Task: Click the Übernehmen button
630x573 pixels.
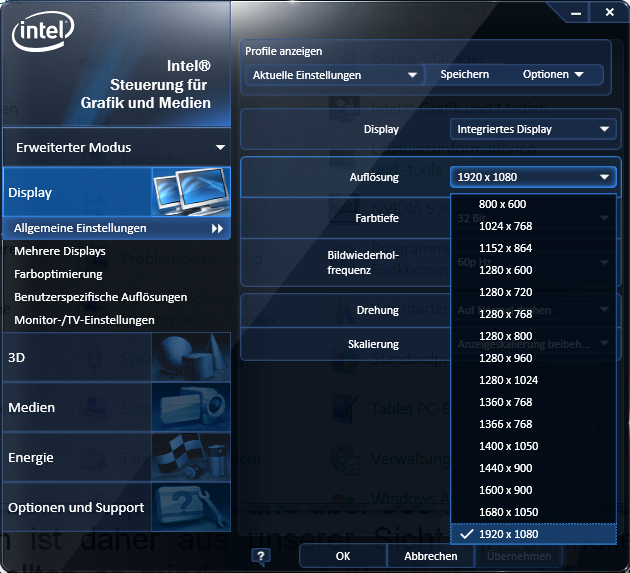Action: (519, 556)
